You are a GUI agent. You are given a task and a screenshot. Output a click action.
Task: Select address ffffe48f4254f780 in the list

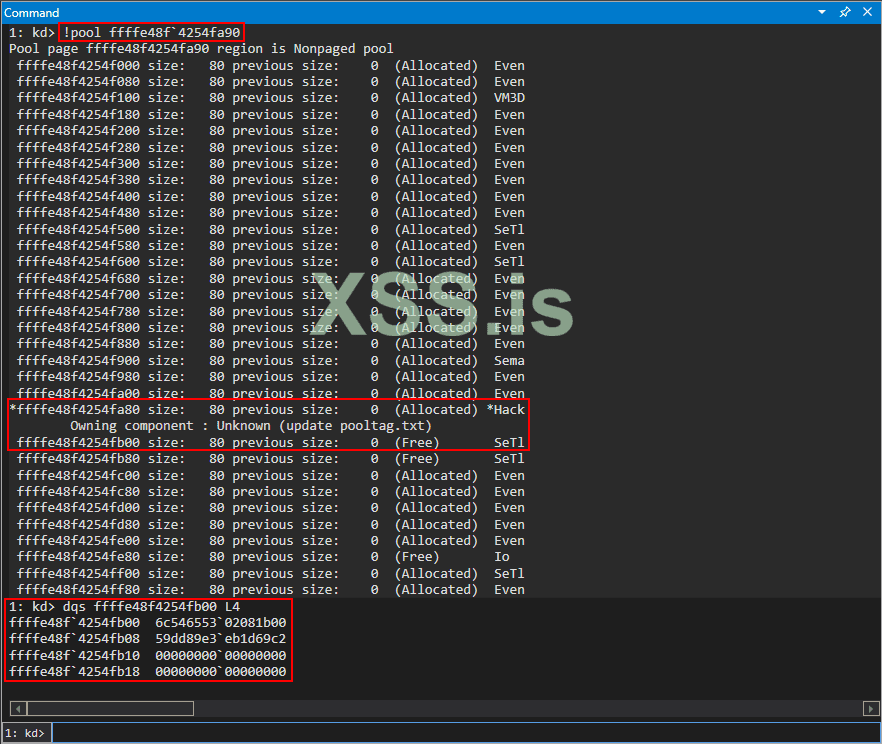78,312
